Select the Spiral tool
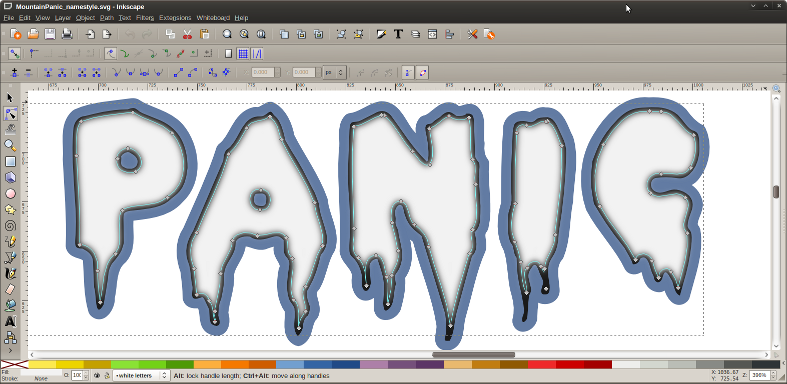Viewport: 787px width, 384px height. click(x=10, y=226)
